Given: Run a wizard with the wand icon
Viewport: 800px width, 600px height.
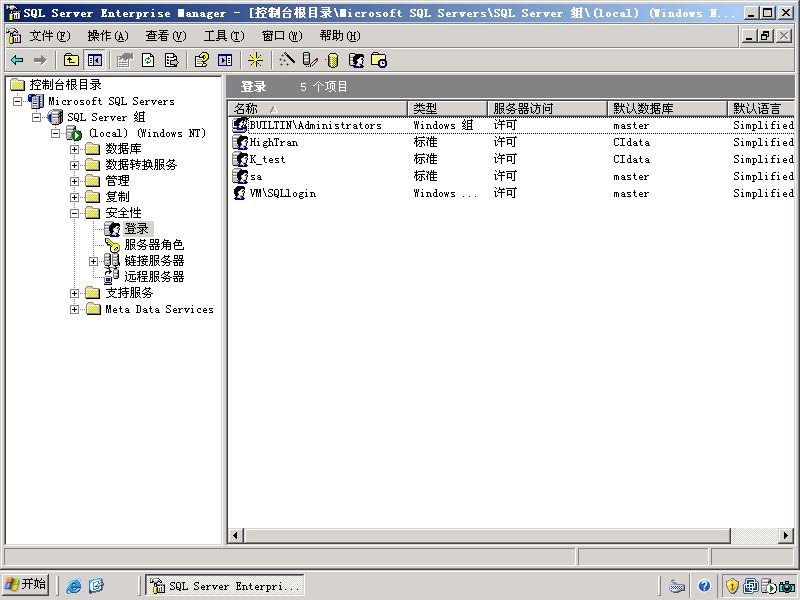Looking at the screenshot, I should click(x=287, y=60).
